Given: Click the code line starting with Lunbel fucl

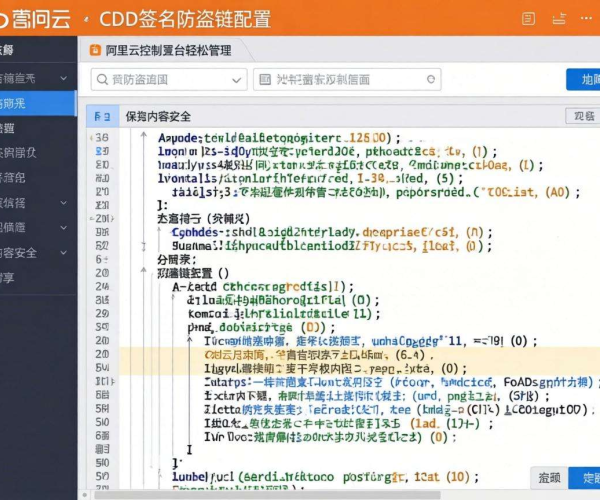Looking at the screenshot, I should [325, 477].
